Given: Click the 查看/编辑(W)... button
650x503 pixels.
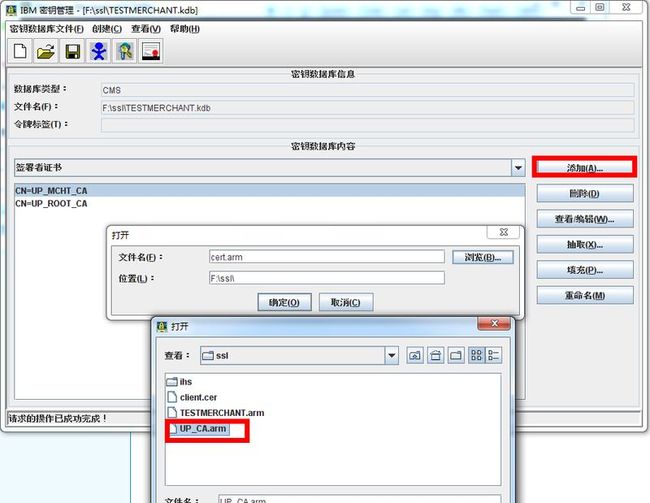Looking at the screenshot, I should click(x=585, y=219).
